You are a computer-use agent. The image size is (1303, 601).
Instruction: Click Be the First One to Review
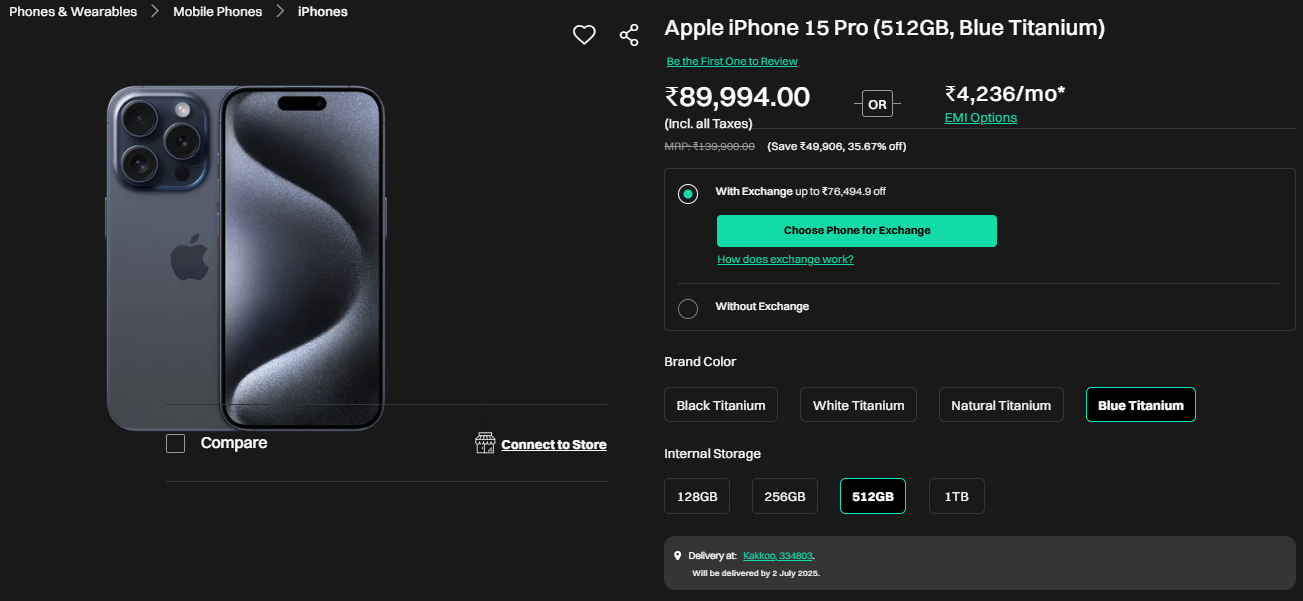pyautogui.click(x=732, y=62)
